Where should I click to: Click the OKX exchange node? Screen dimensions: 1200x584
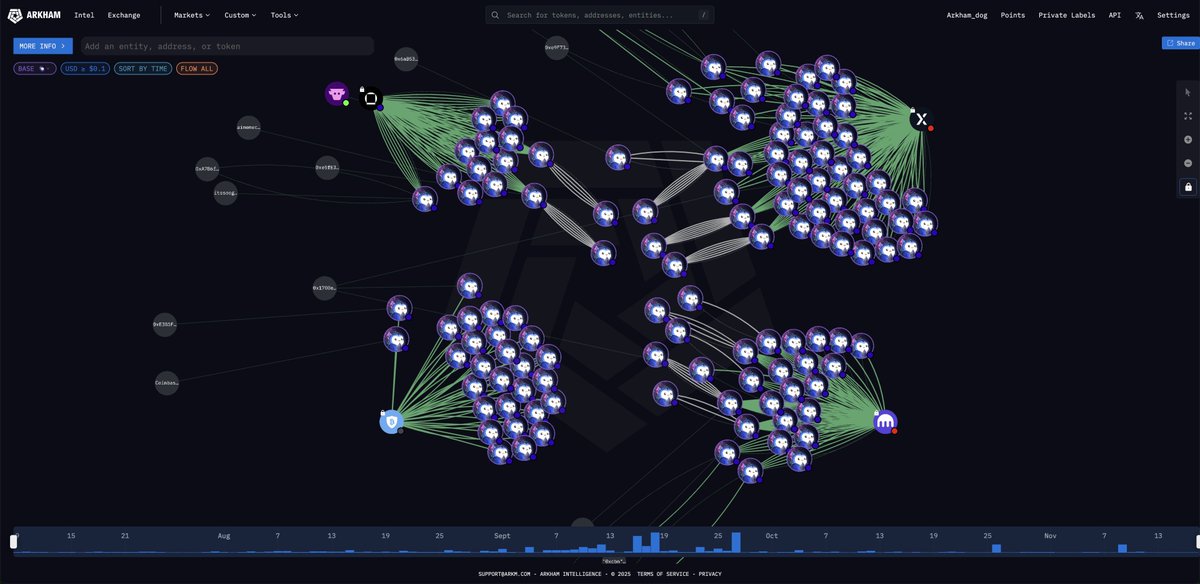click(x=921, y=119)
